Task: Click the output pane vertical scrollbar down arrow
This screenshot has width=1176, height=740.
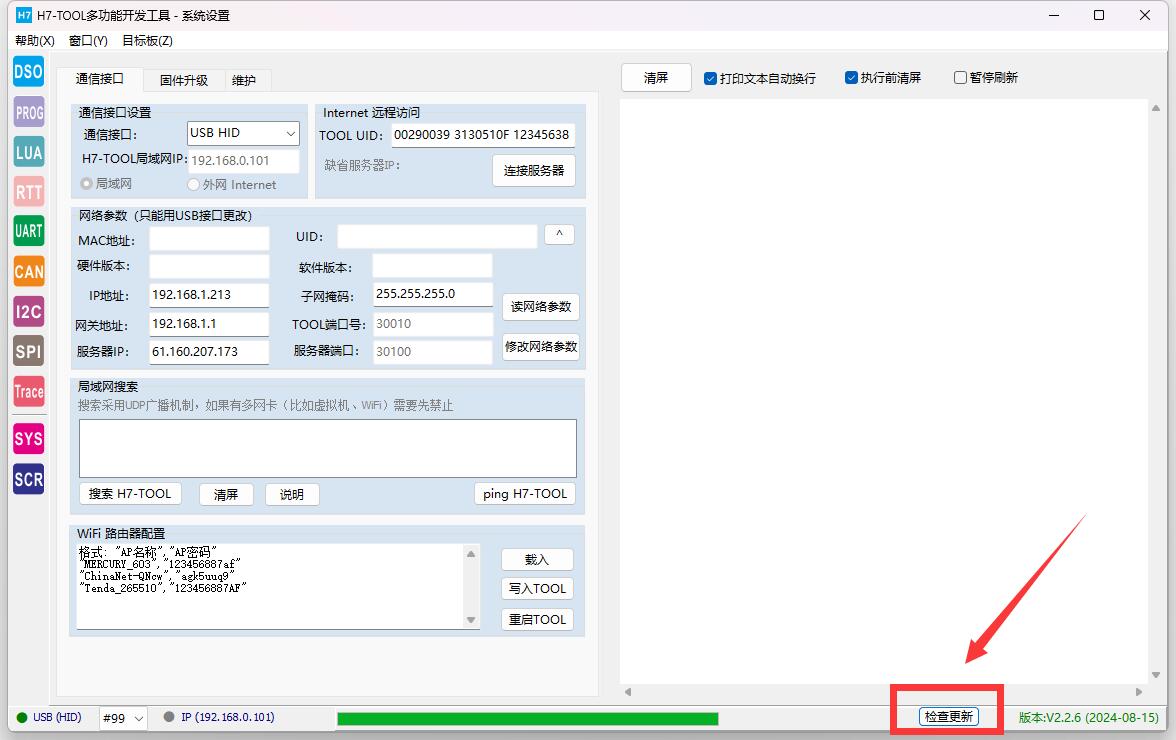Action: [1156, 675]
